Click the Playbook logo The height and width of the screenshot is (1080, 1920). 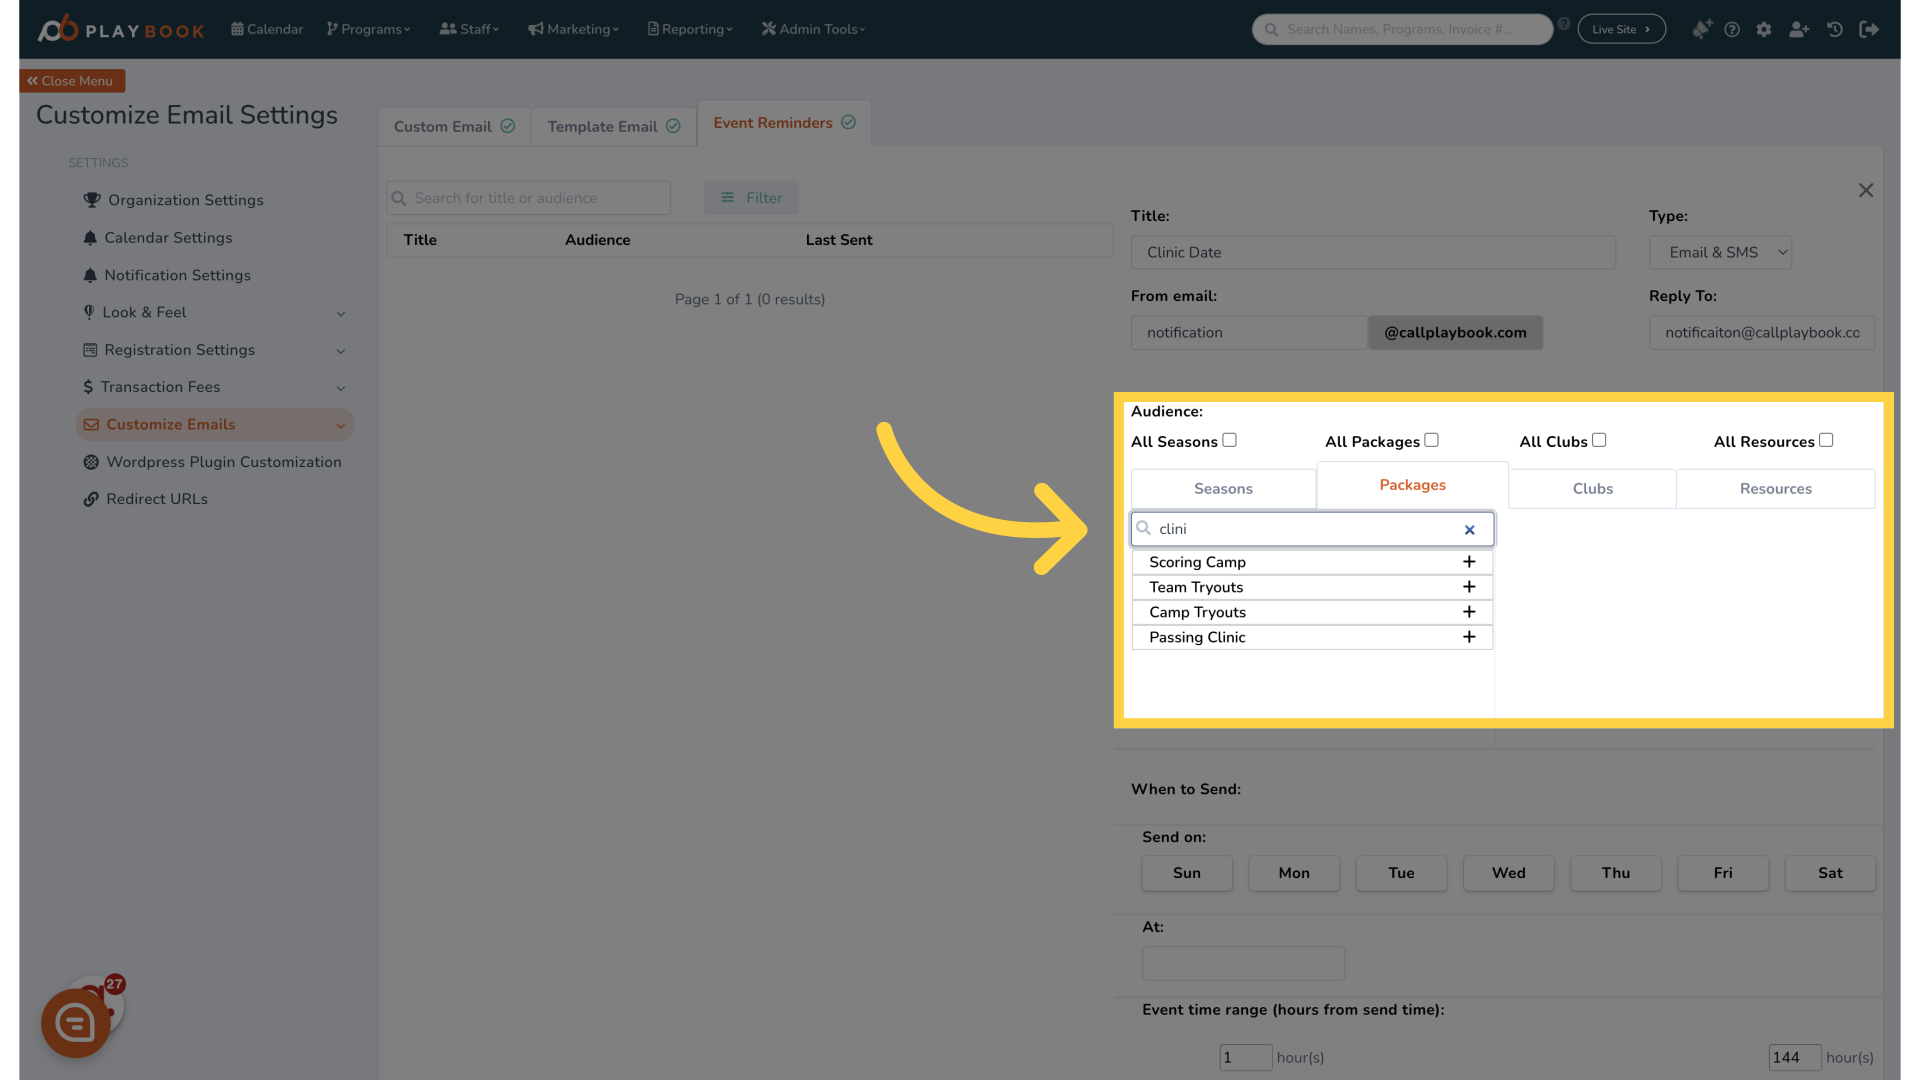[x=121, y=29]
